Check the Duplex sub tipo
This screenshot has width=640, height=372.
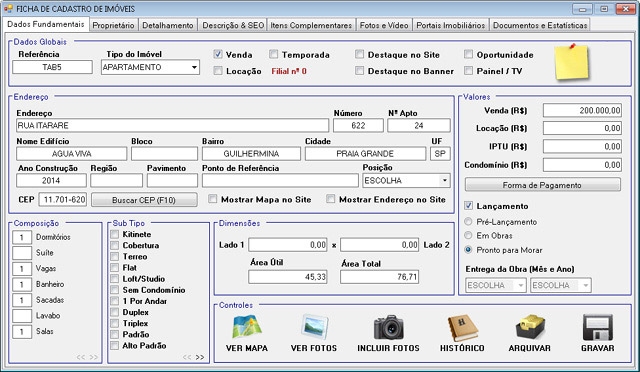tap(115, 312)
